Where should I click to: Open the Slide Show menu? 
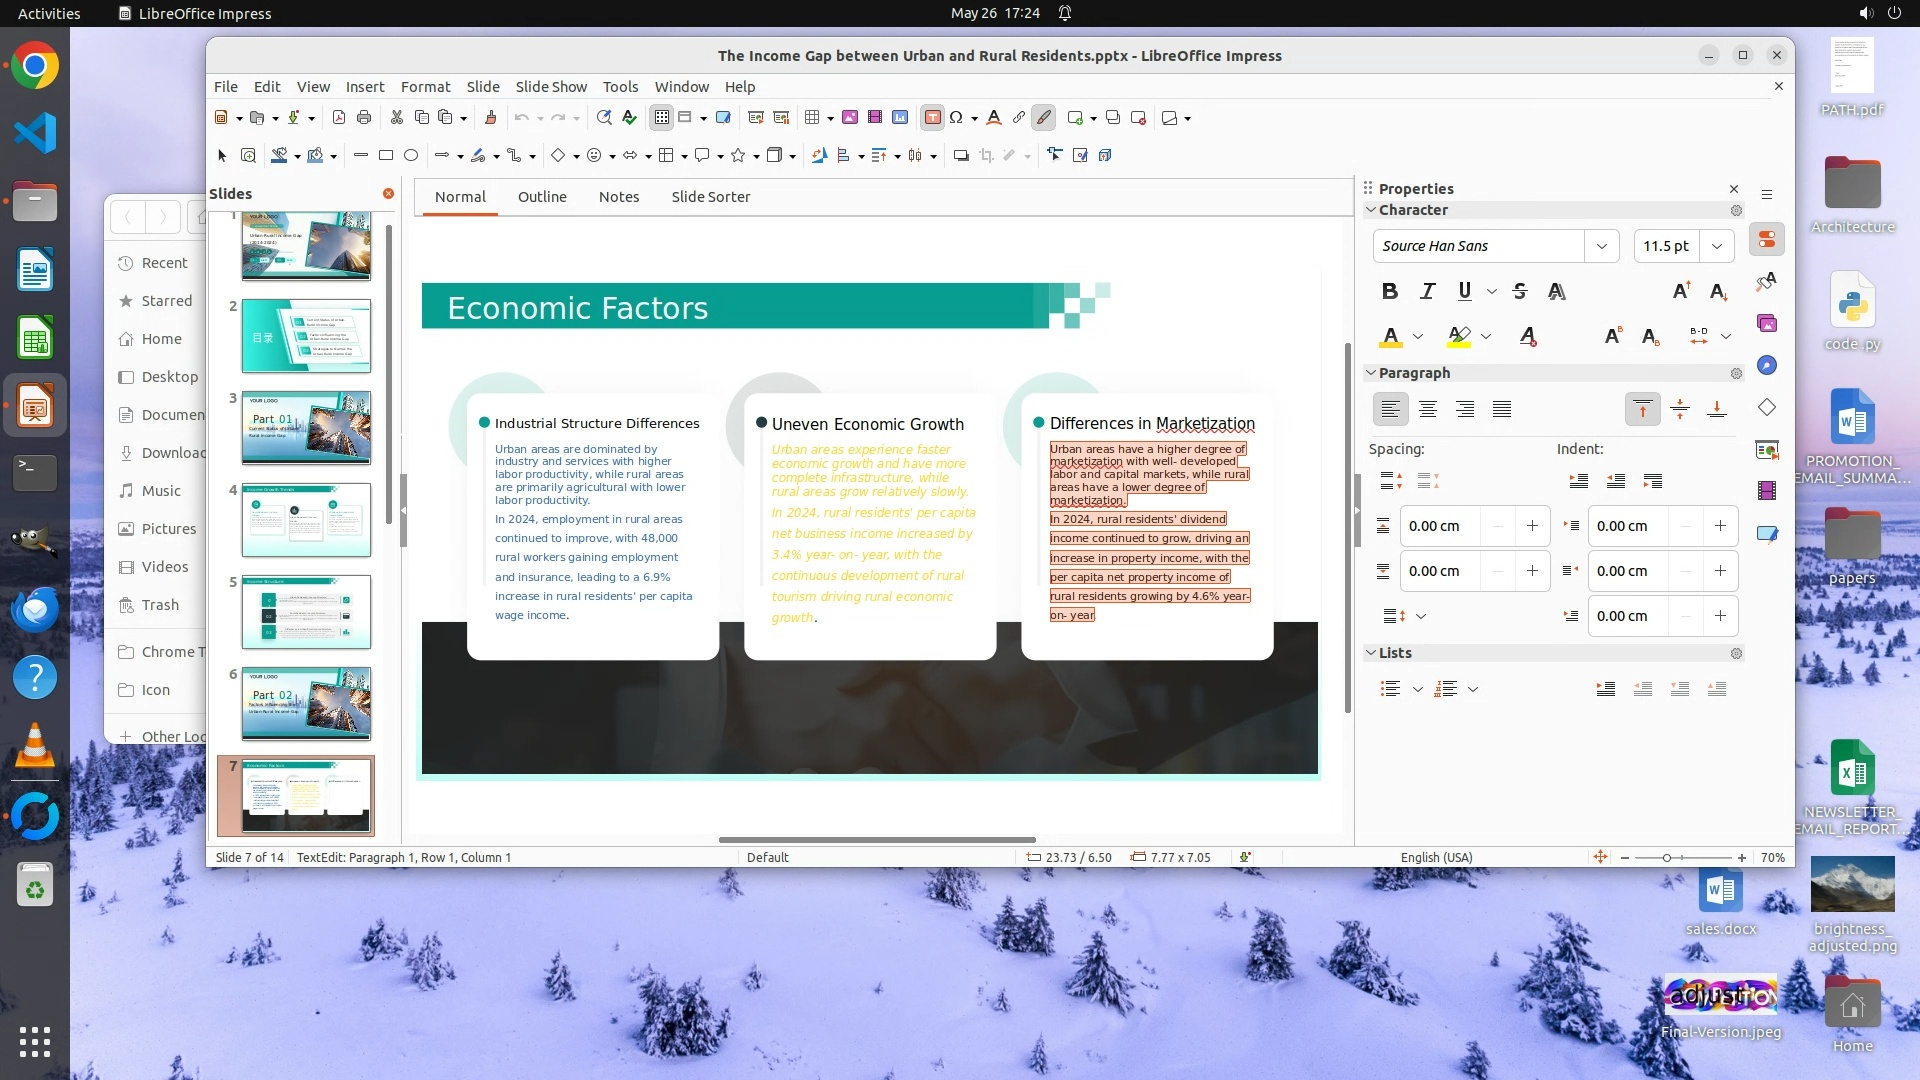pyautogui.click(x=551, y=87)
